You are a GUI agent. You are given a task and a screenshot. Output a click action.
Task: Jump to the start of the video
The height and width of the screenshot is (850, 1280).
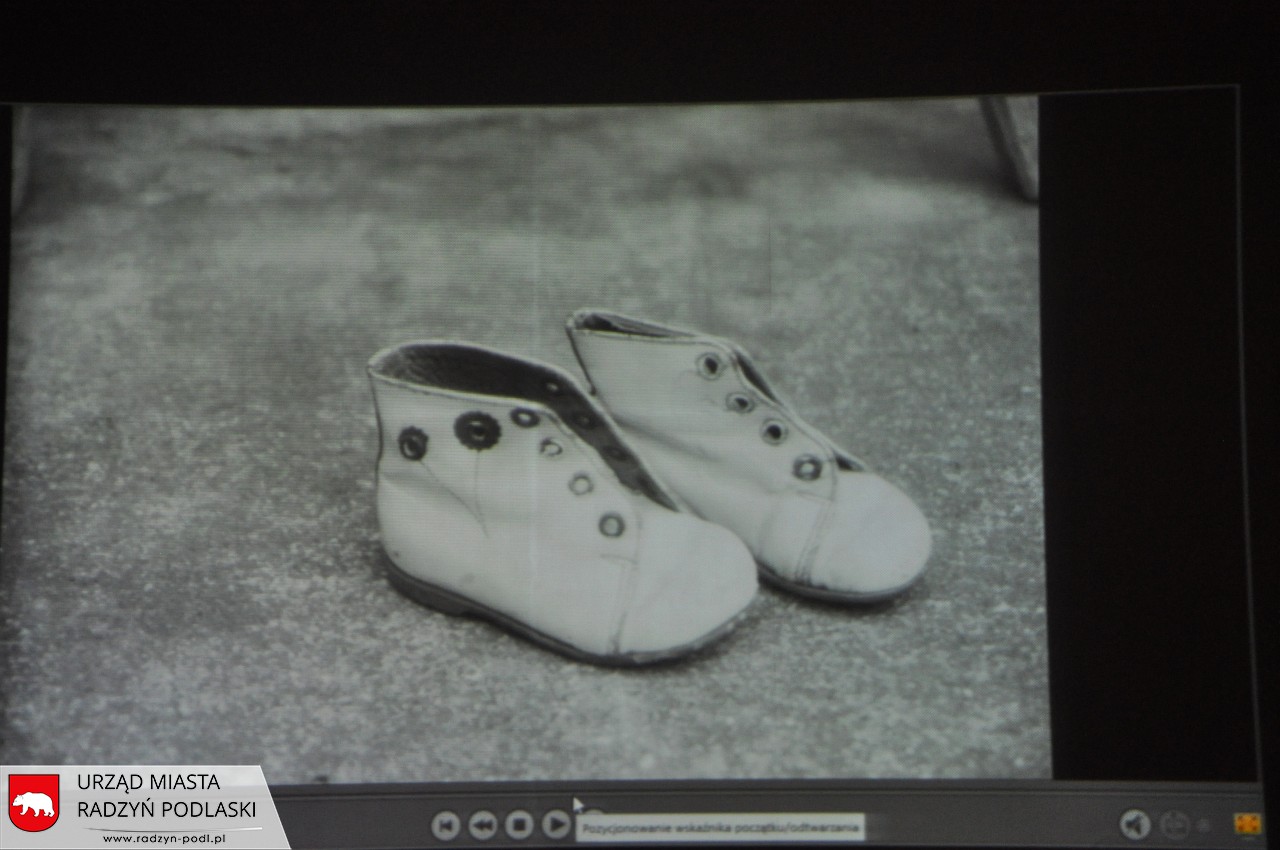coord(446,825)
